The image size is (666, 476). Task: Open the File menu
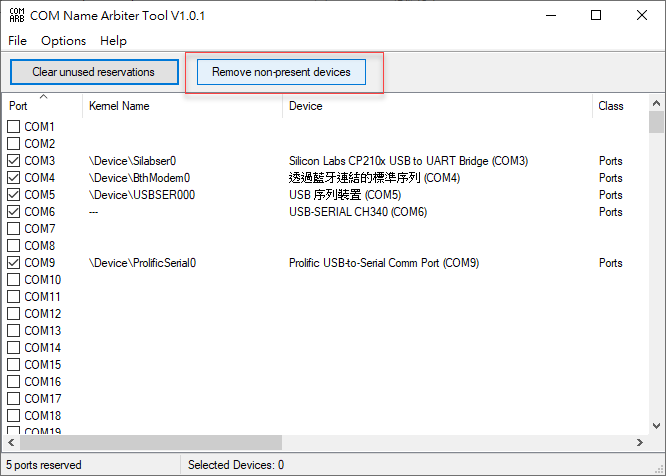(17, 41)
